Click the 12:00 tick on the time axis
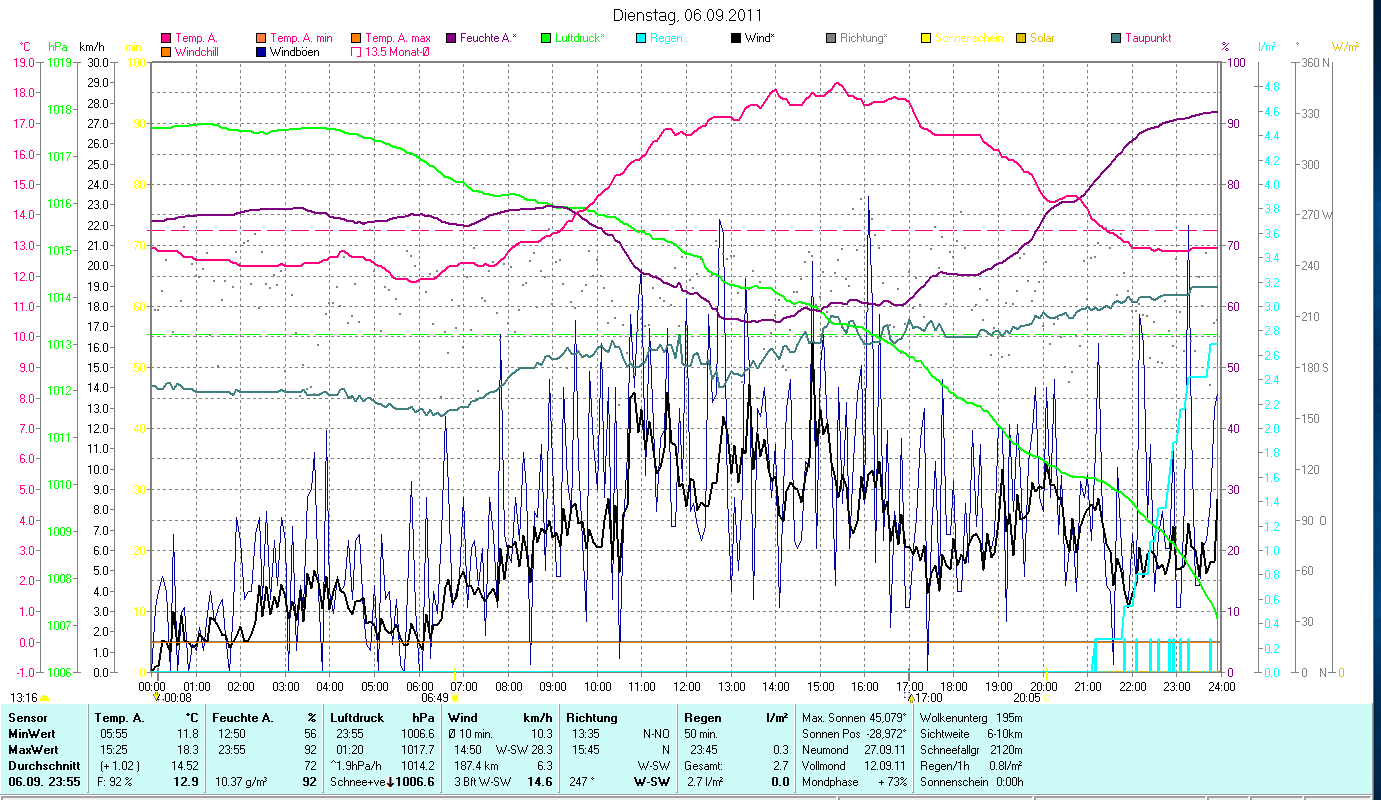1381x800 pixels. [686, 687]
